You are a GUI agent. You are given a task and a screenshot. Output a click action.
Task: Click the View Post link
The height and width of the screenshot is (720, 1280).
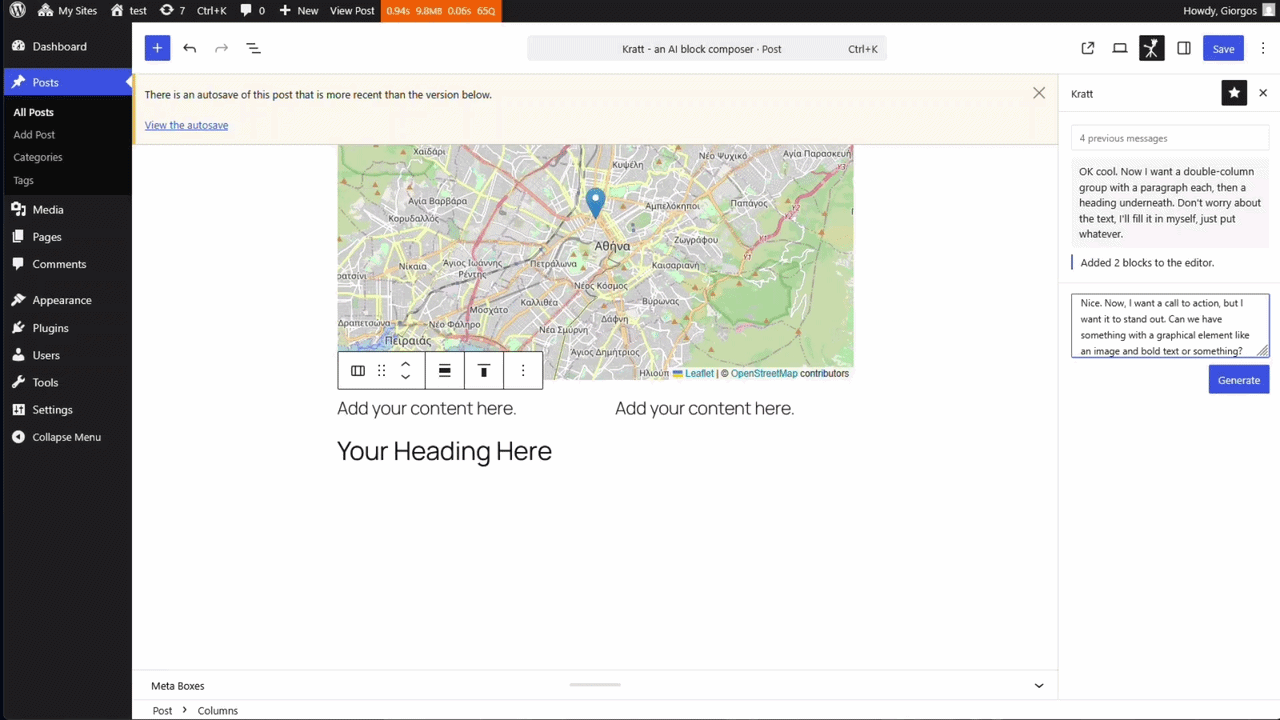tap(352, 10)
